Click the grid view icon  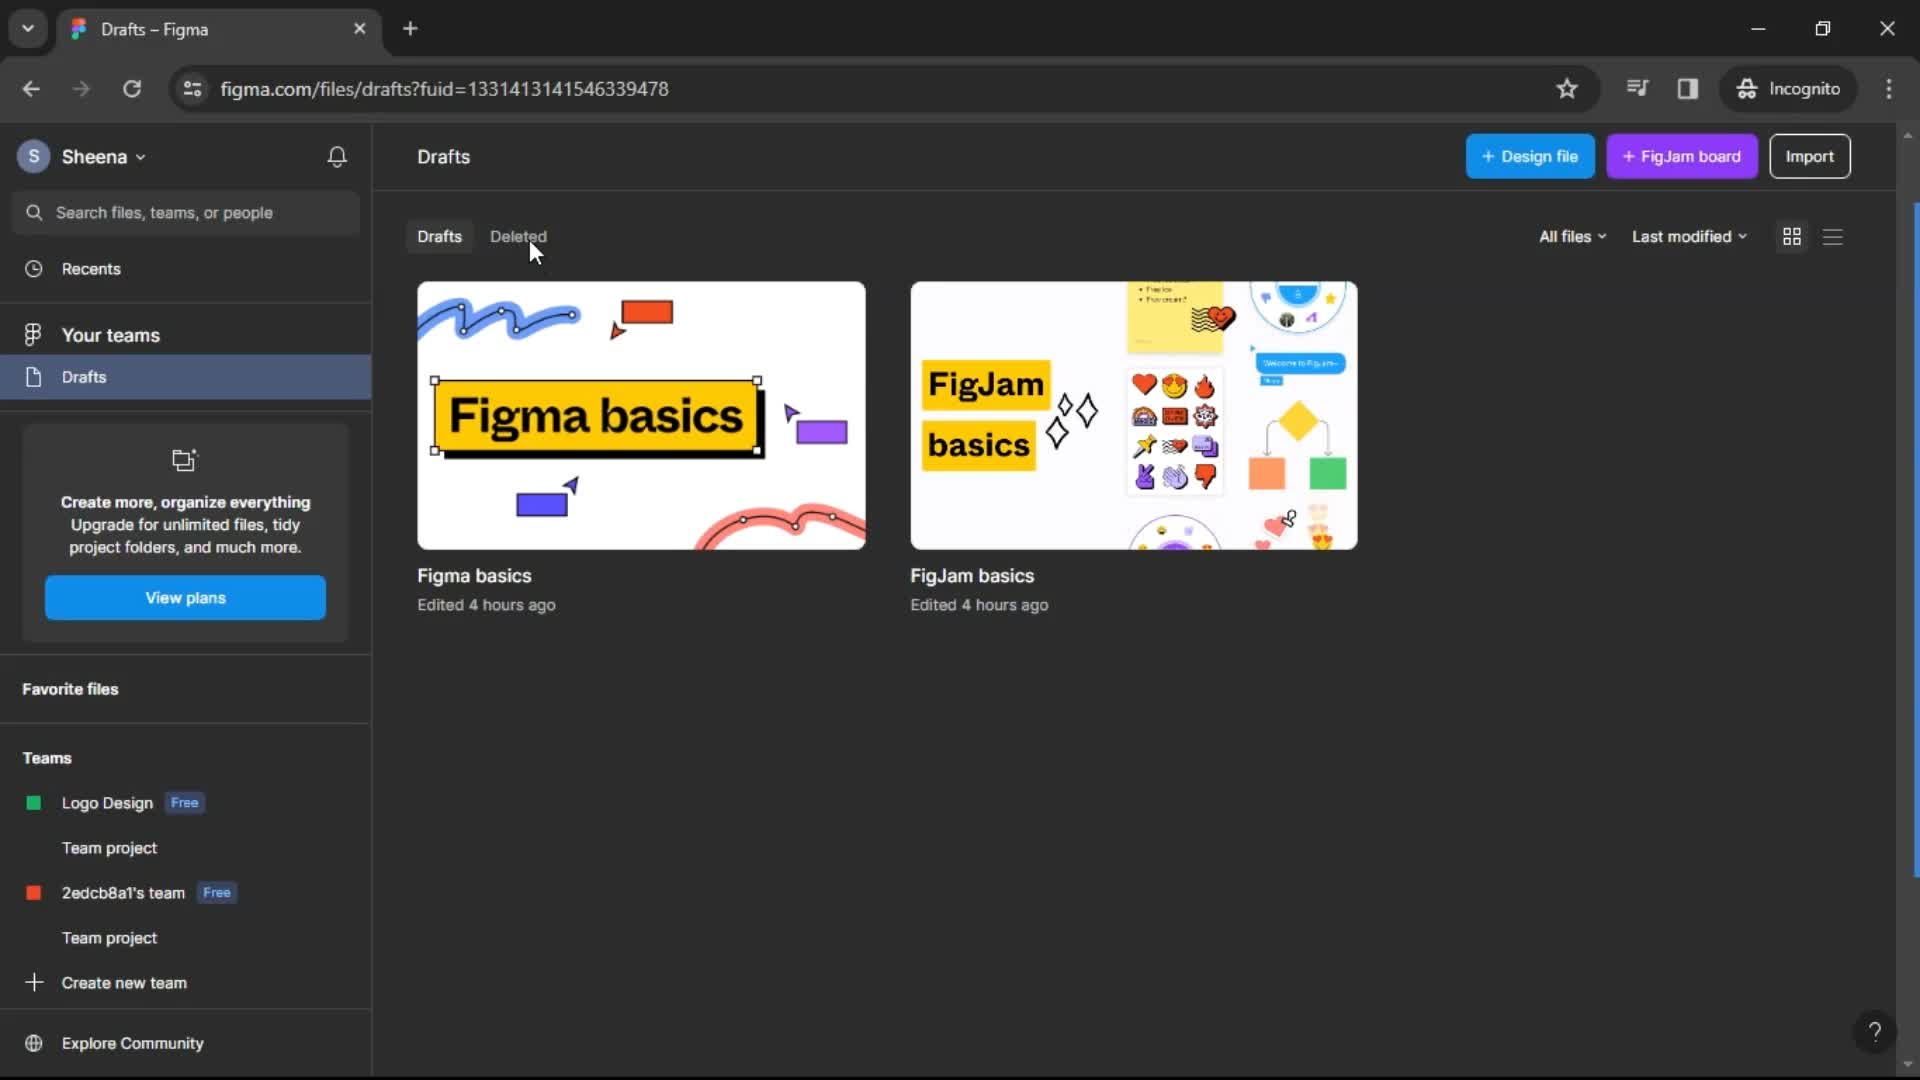1792,236
